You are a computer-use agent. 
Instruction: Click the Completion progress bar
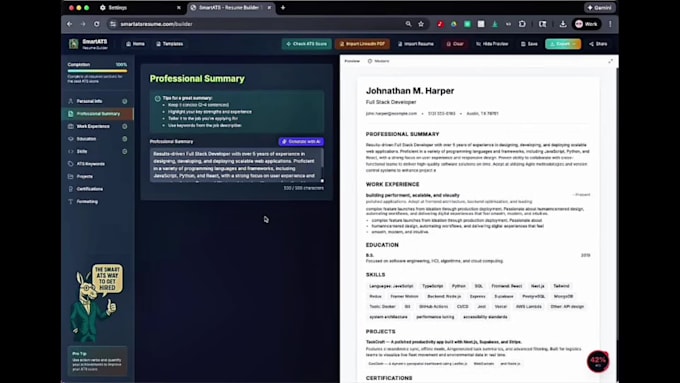point(97,71)
